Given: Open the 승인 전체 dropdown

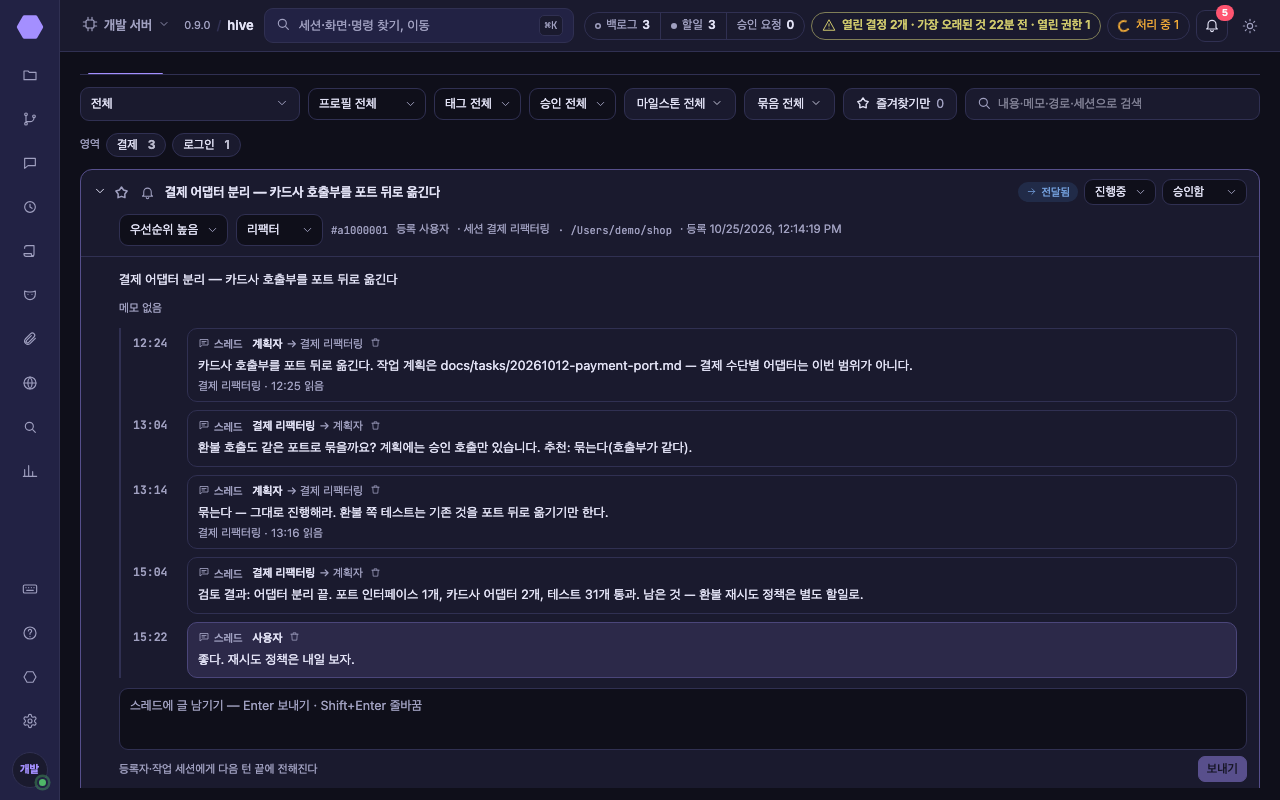Looking at the screenshot, I should click(572, 104).
